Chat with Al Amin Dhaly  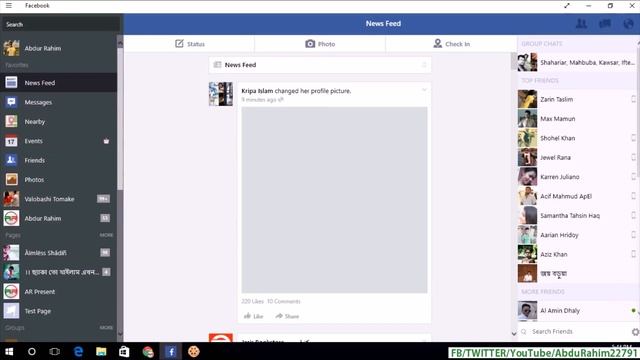(577, 311)
